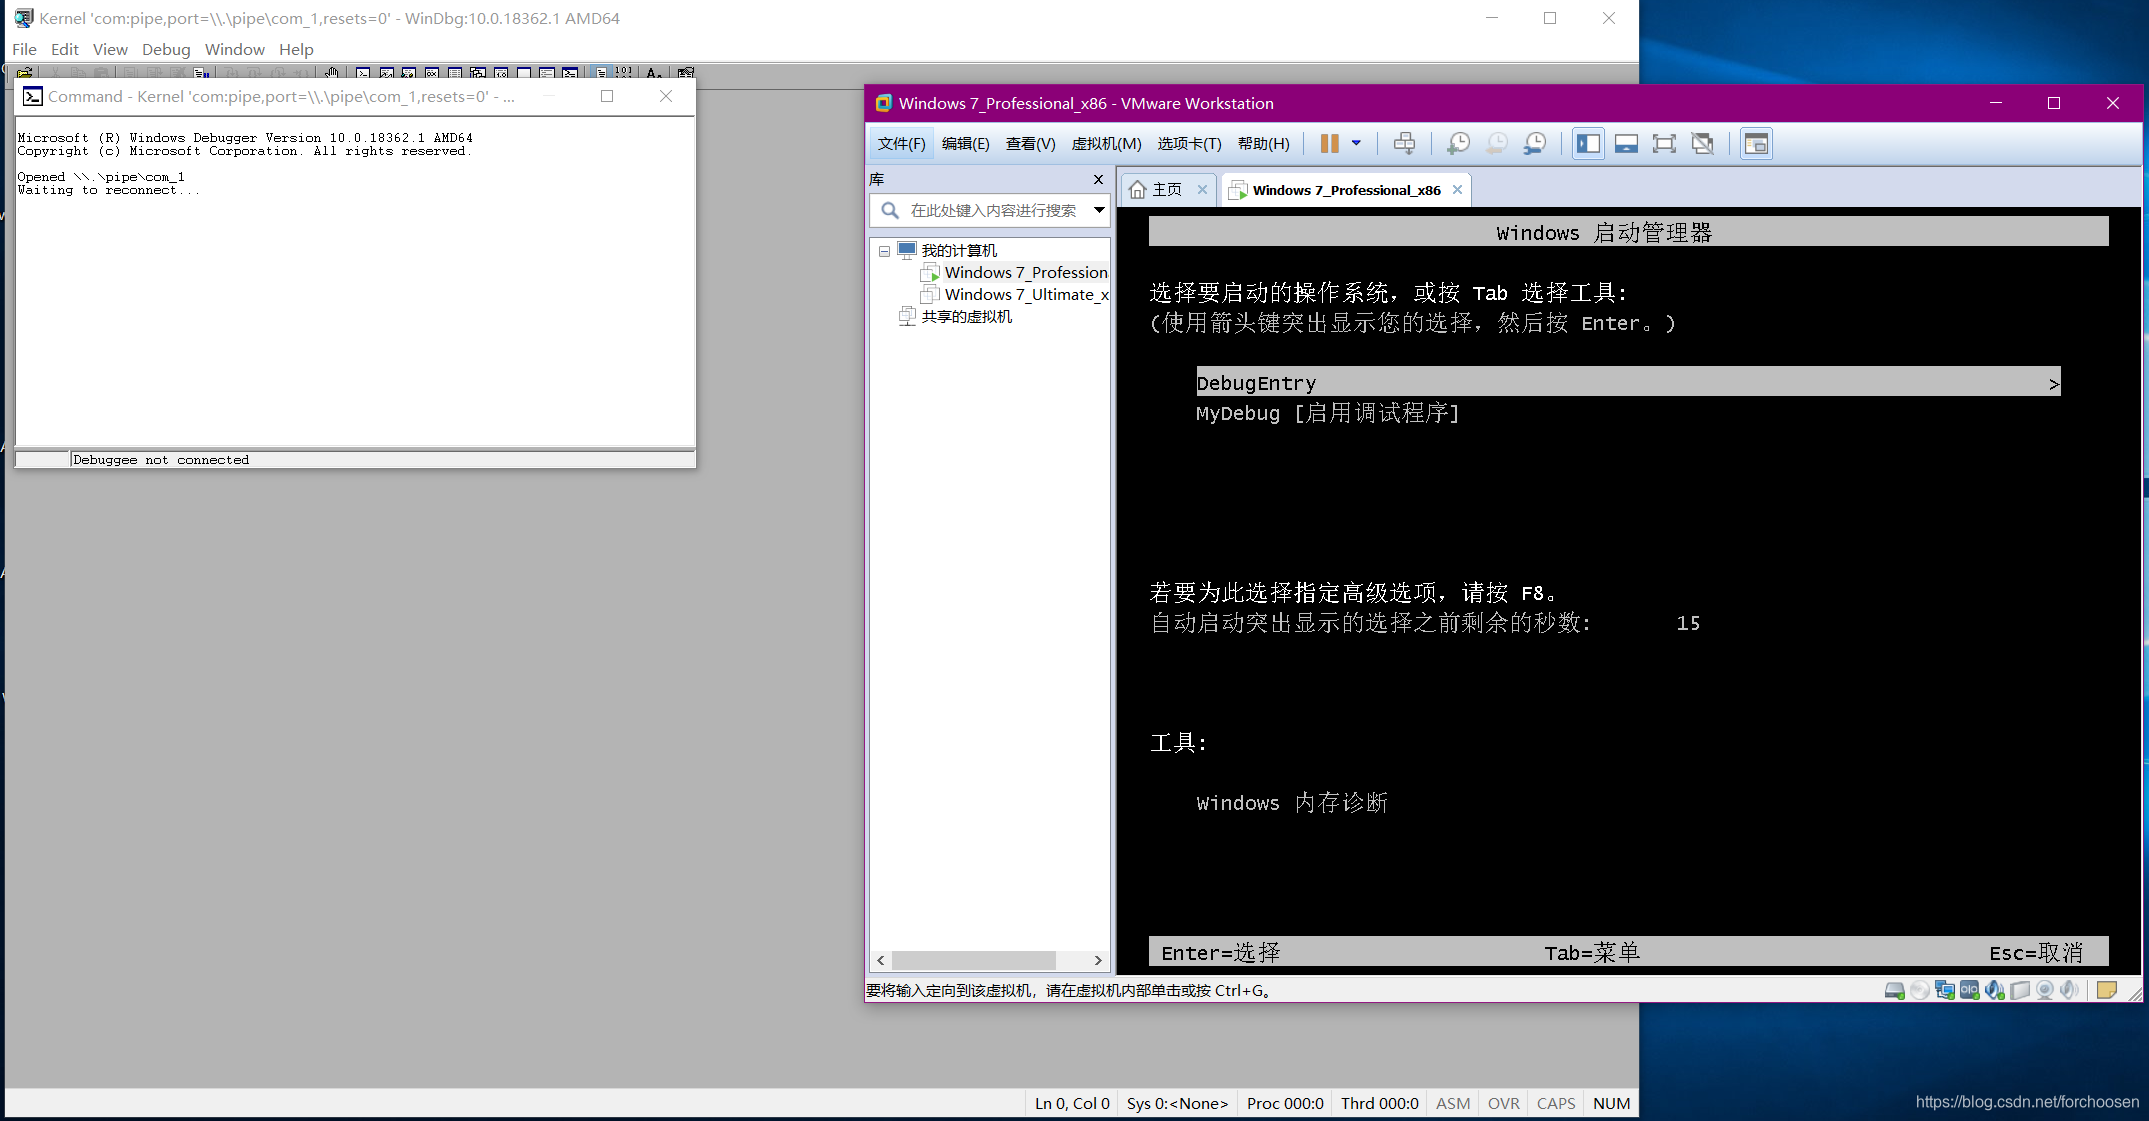The width and height of the screenshot is (2149, 1121).
Task: Open the Window menu in WinDbg
Action: pos(235,49)
